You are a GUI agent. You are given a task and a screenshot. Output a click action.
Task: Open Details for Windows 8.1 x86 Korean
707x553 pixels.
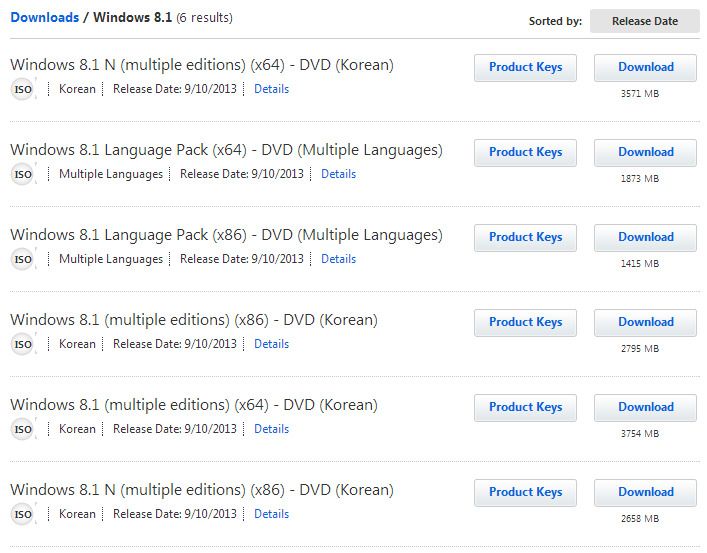coord(271,344)
